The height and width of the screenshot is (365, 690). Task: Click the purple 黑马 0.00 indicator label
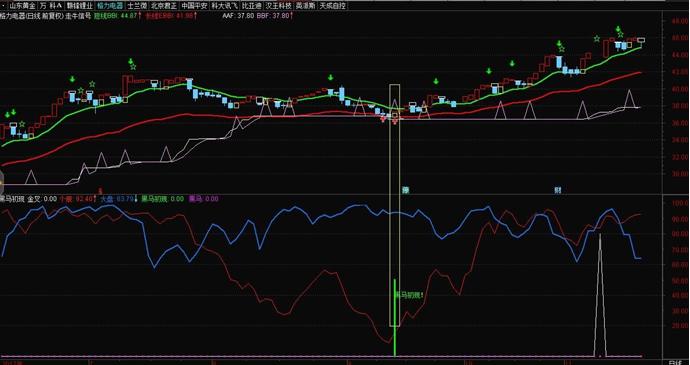(x=203, y=199)
